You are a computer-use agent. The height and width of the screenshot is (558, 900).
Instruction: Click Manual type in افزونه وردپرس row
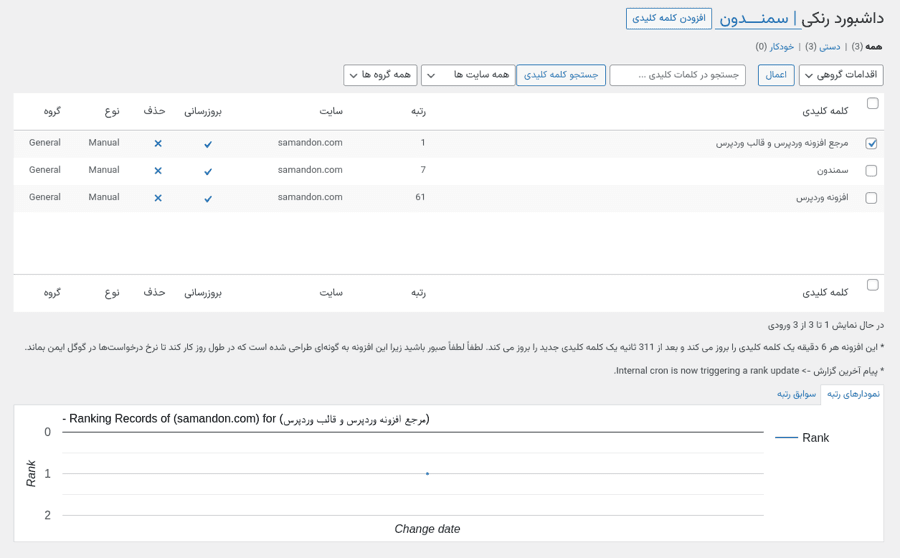pos(104,197)
